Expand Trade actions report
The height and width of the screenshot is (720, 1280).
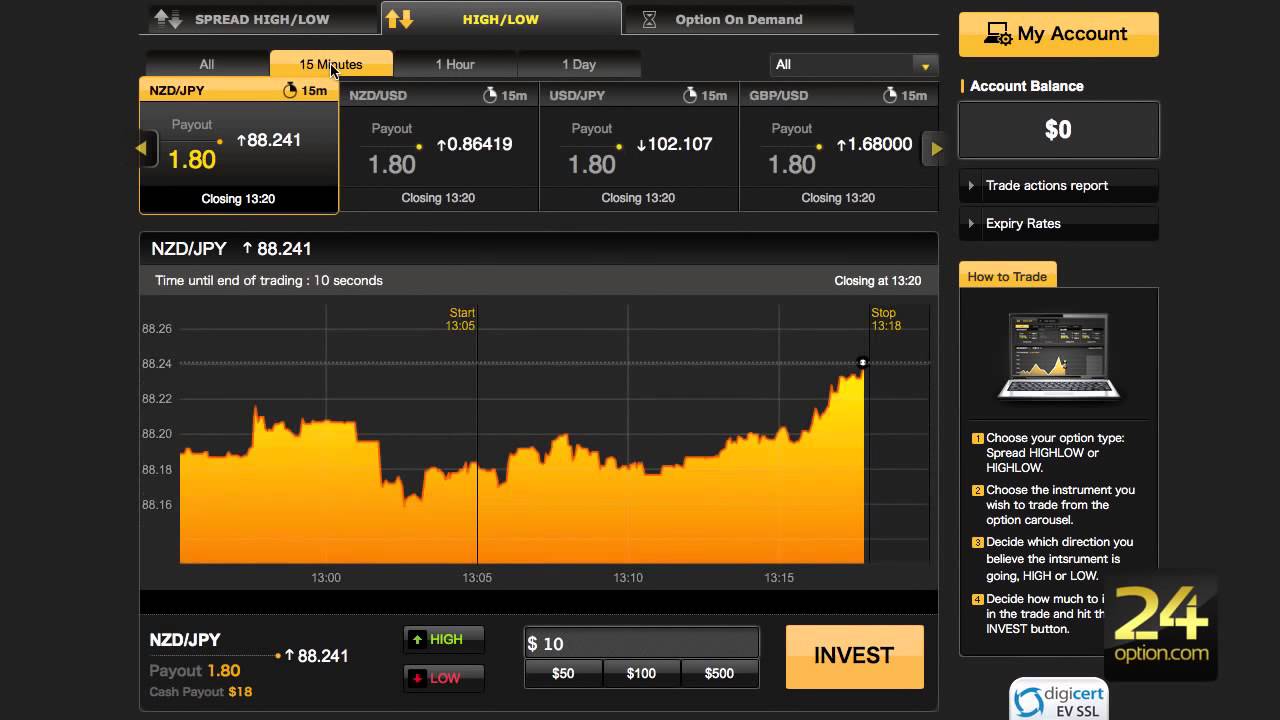pos(1059,185)
